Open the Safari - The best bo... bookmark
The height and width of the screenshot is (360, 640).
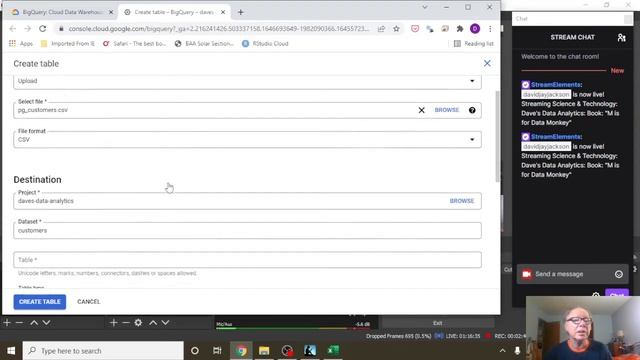click(134, 44)
